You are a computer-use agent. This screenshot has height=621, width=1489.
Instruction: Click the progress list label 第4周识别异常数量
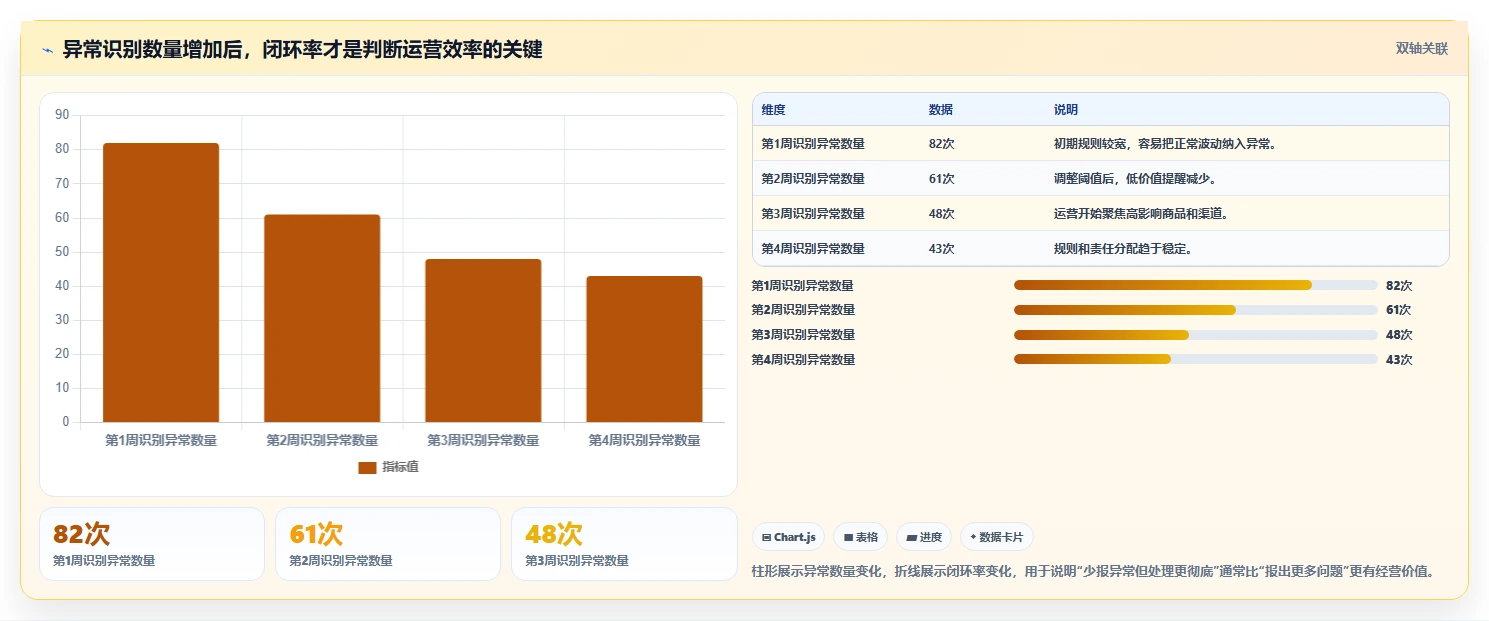pos(803,359)
